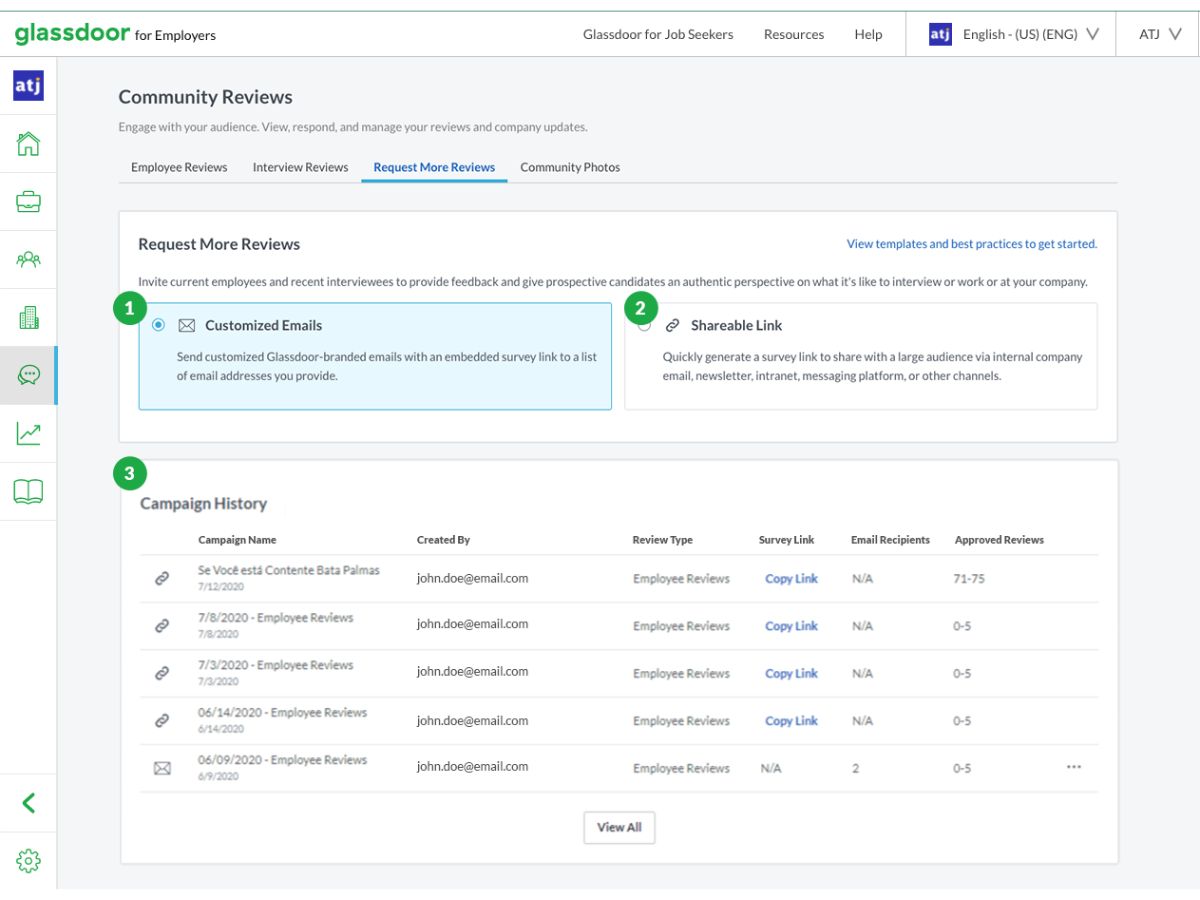Click campaign name Se Você está Contente Bata Palmas
The height and width of the screenshot is (900, 1200).
point(289,570)
